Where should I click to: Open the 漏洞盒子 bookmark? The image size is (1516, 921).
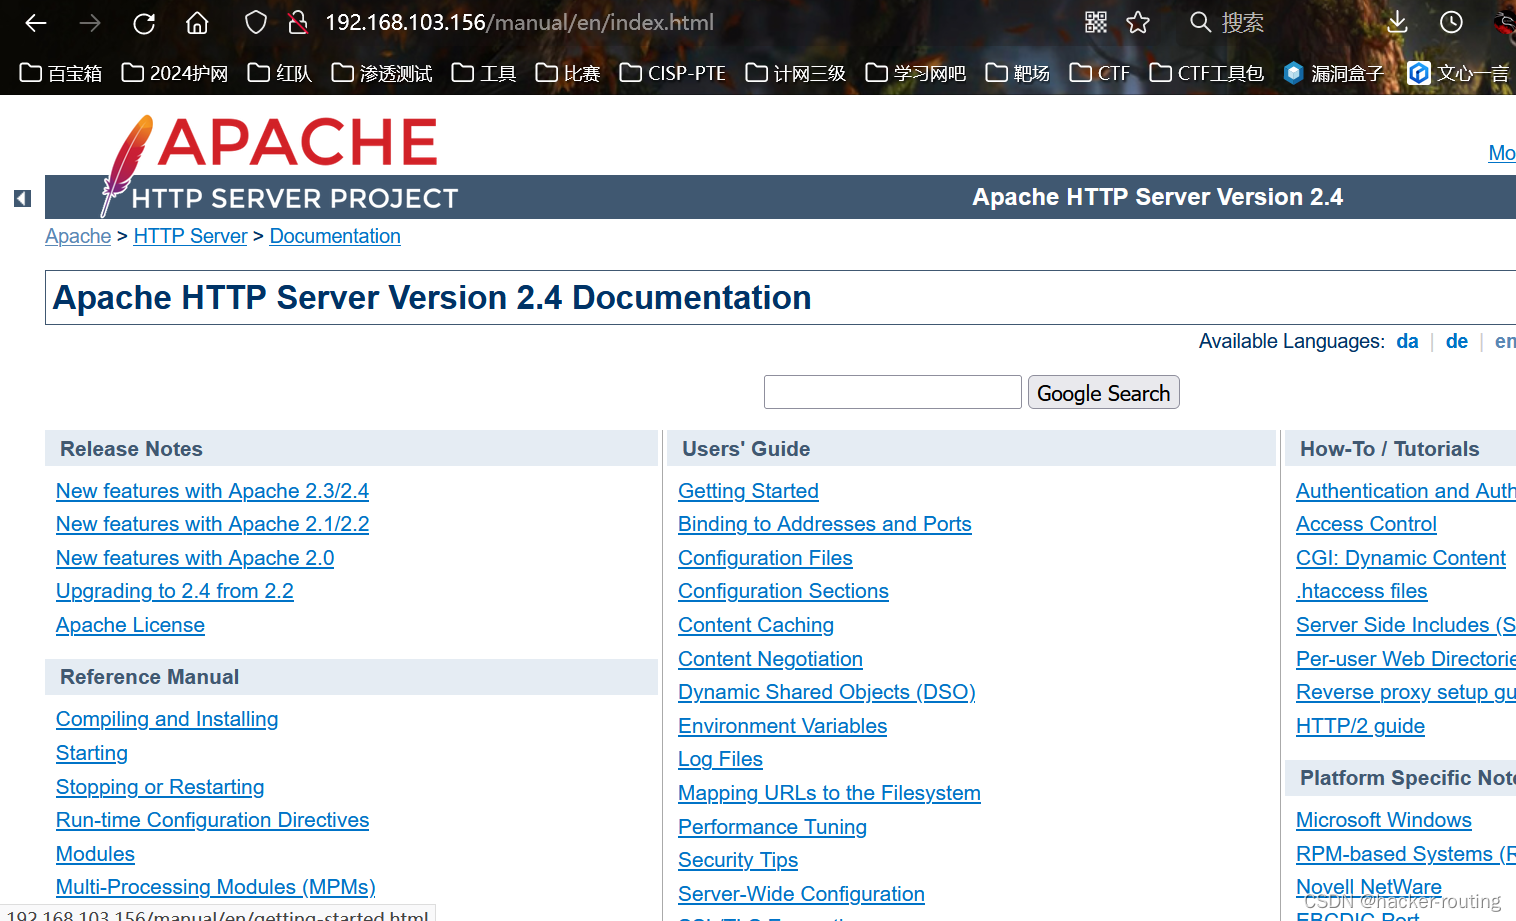coord(1334,73)
